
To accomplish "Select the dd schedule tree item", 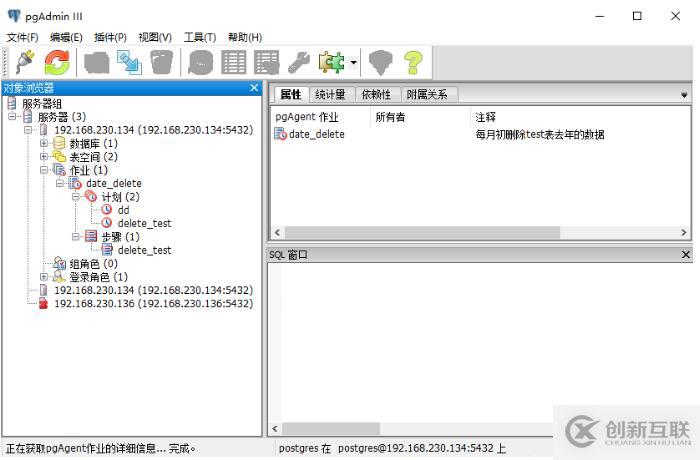I will pyautogui.click(x=123, y=210).
